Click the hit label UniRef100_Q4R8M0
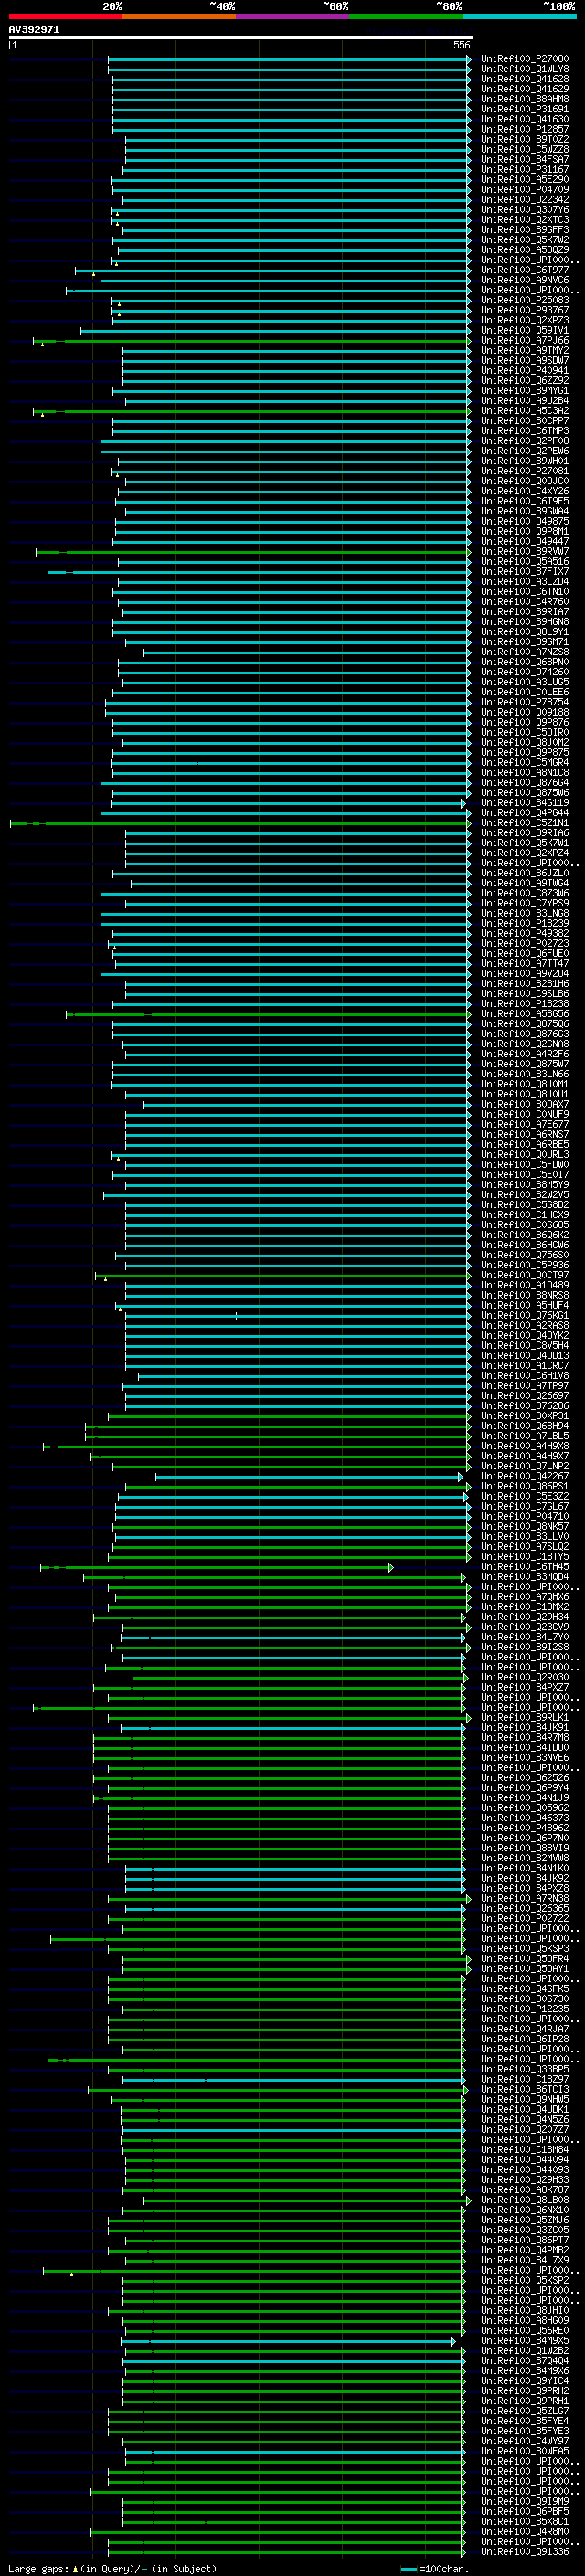 [x=525, y=2533]
